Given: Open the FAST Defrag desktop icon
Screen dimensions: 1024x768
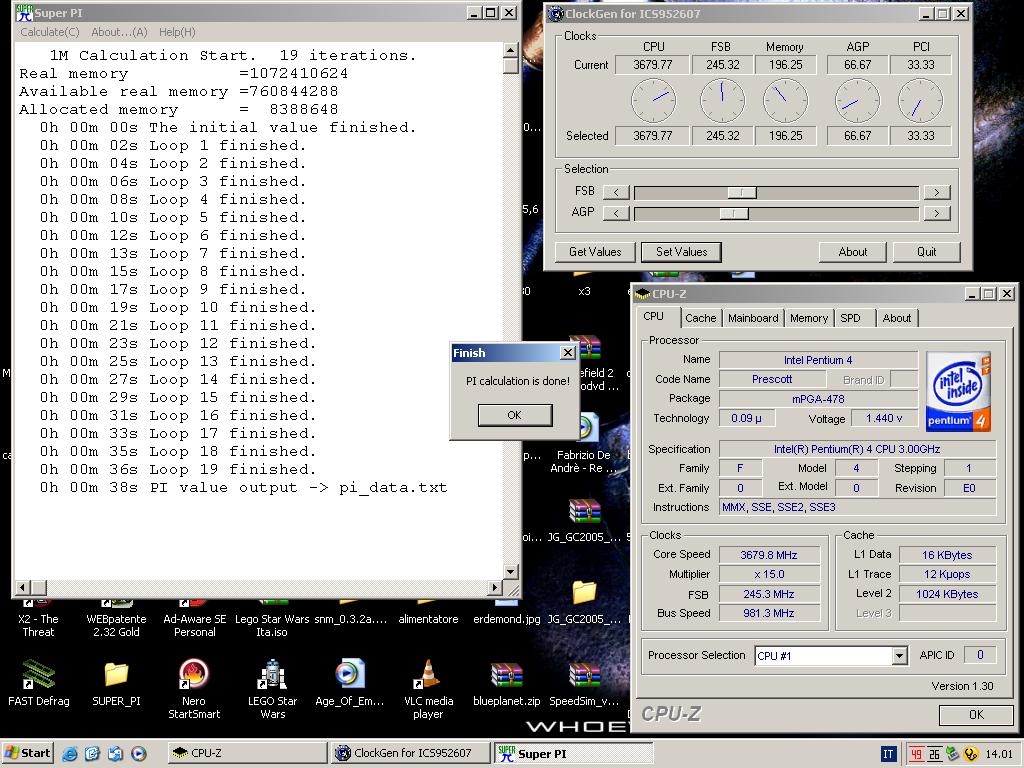Looking at the screenshot, I should pos(38,675).
